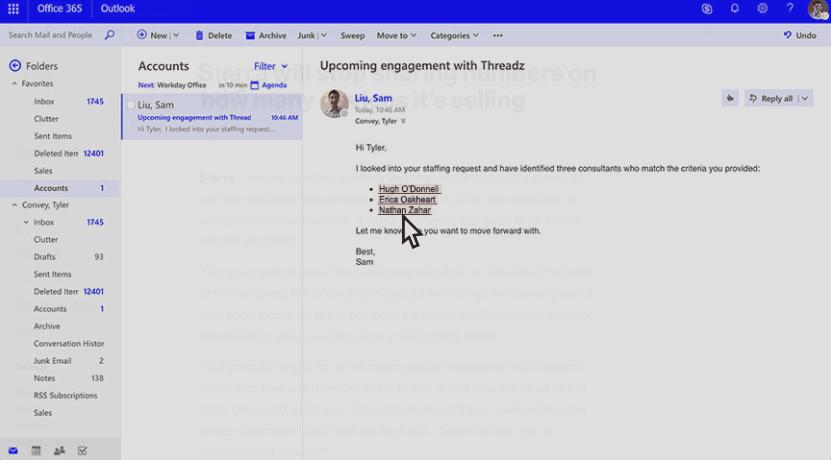Click Sam Liu's sender photo
Screen dimensions: 831x460
[334, 103]
